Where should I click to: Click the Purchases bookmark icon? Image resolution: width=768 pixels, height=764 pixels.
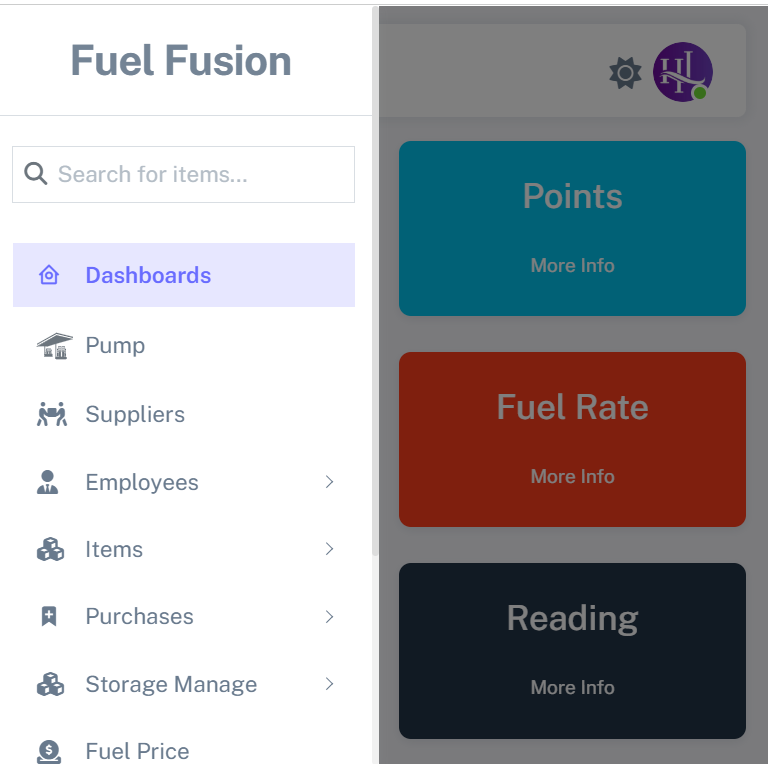pyautogui.click(x=48, y=617)
